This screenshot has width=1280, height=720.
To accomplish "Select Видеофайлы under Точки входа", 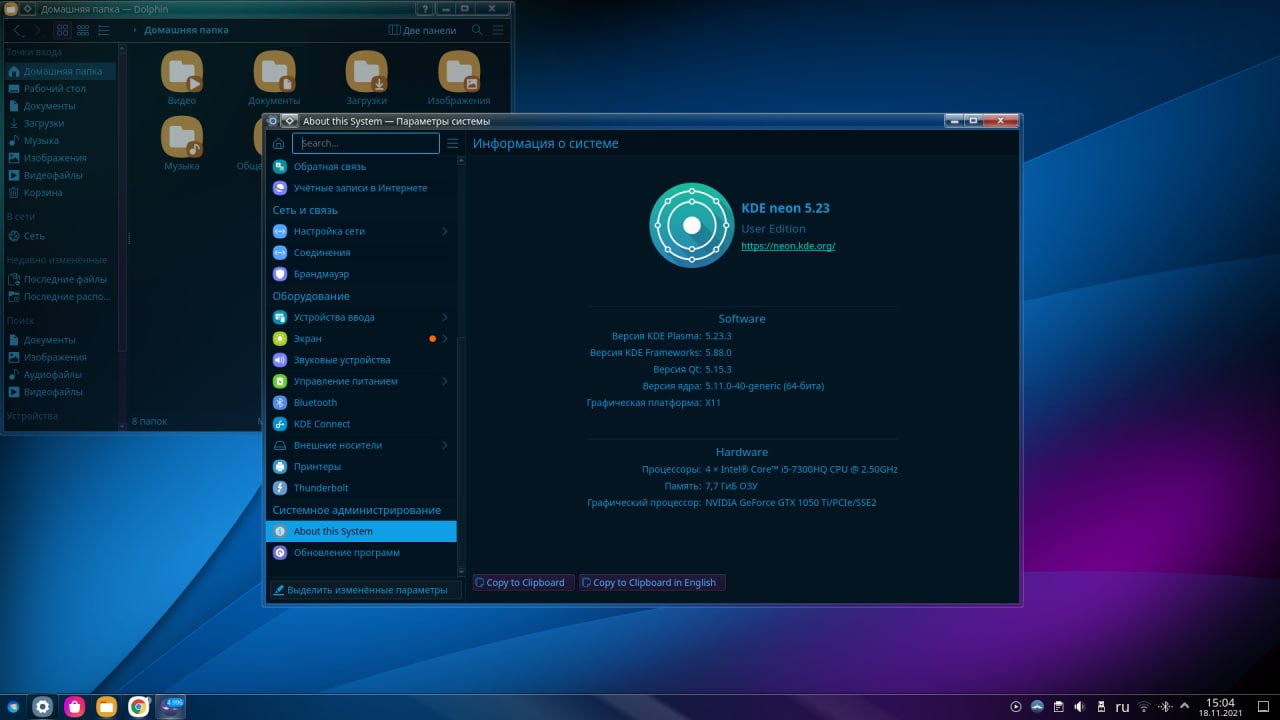I will 60,175.
